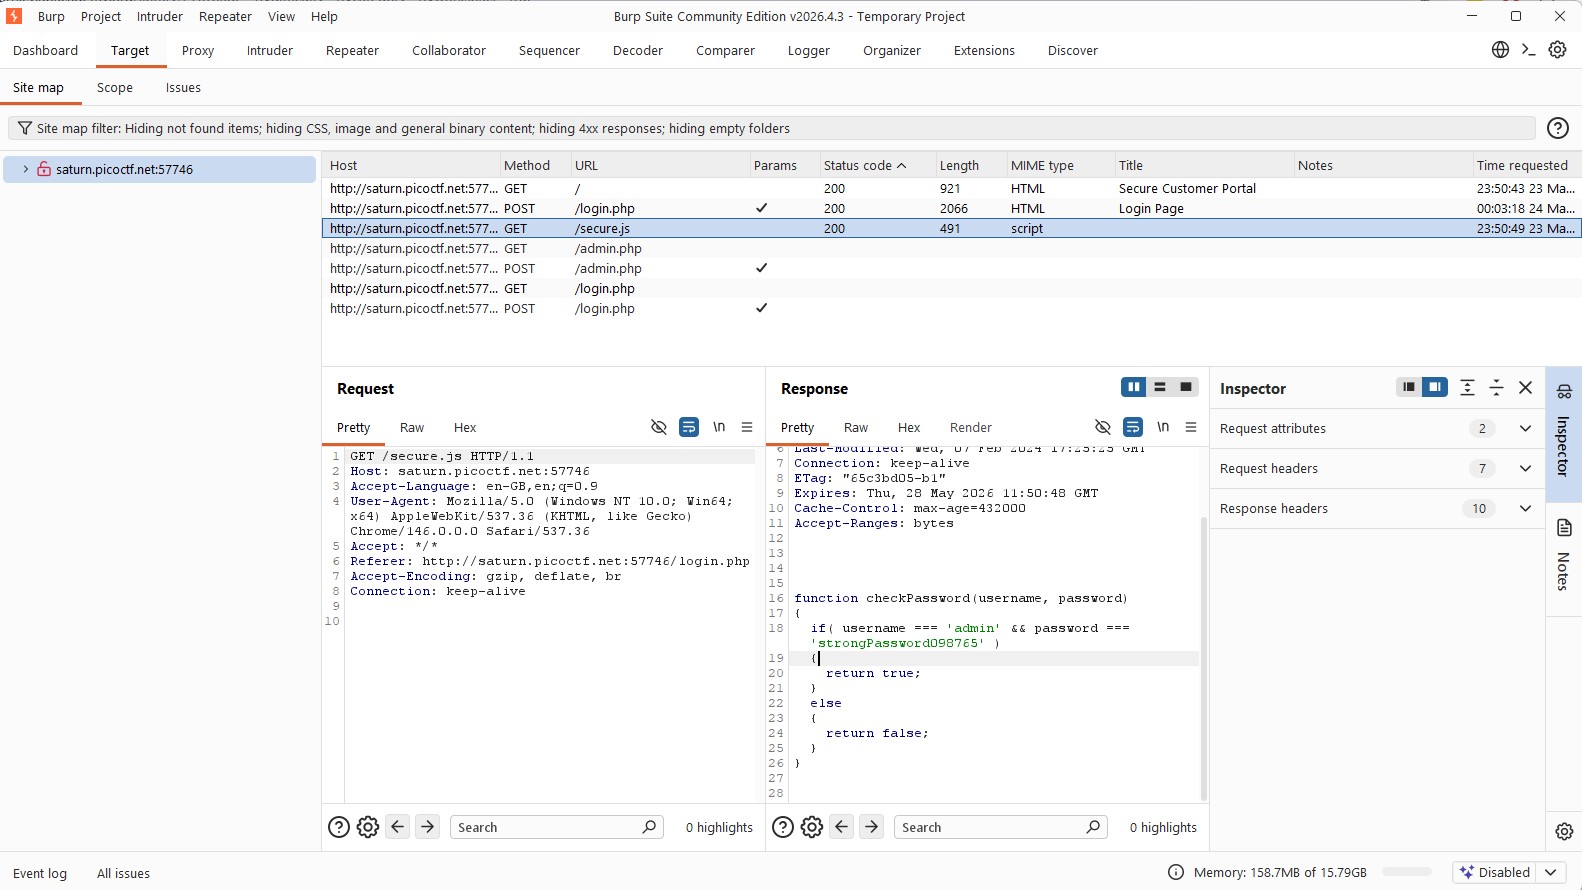
Task: Expand saturn.picoctf.net:57746 tree node
Action: point(26,169)
